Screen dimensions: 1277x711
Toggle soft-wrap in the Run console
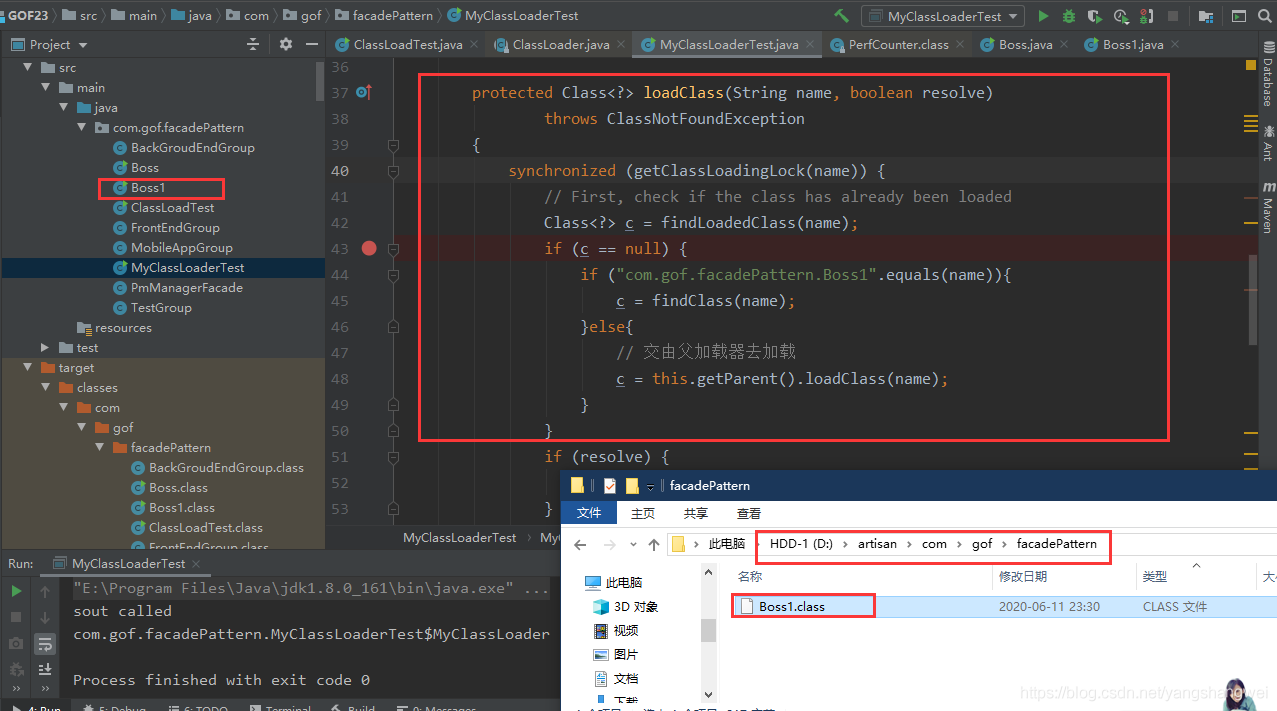[45, 643]
